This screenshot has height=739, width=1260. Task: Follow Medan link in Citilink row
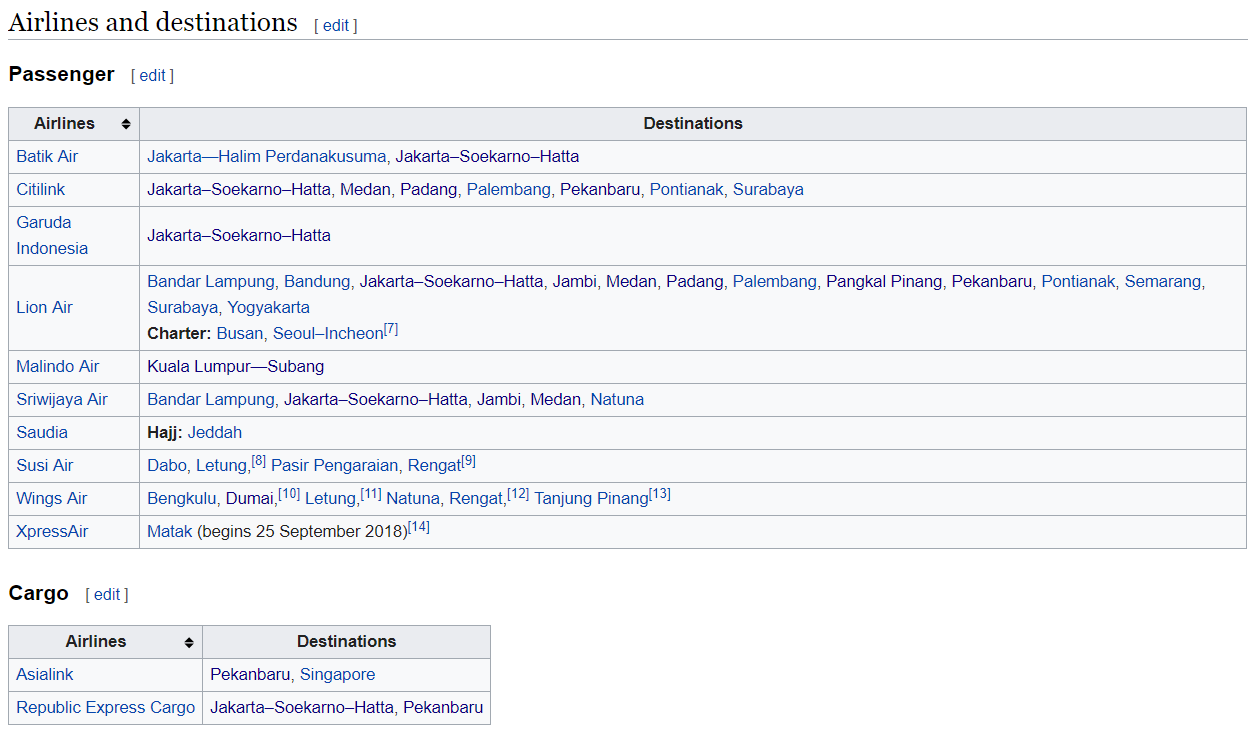click(x=365, y=190)
